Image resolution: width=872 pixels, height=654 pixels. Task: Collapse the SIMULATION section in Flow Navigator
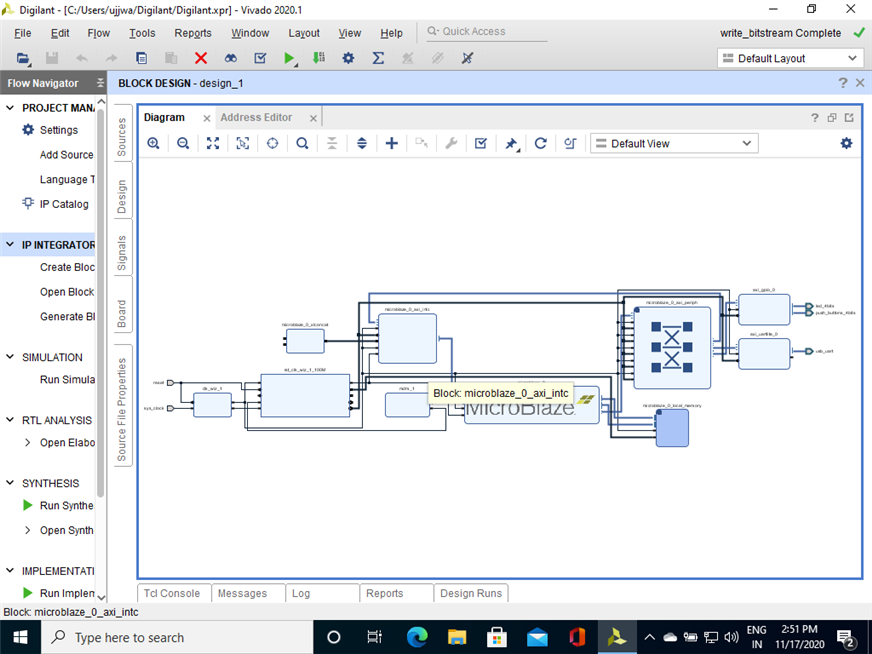tap(11, 357)
